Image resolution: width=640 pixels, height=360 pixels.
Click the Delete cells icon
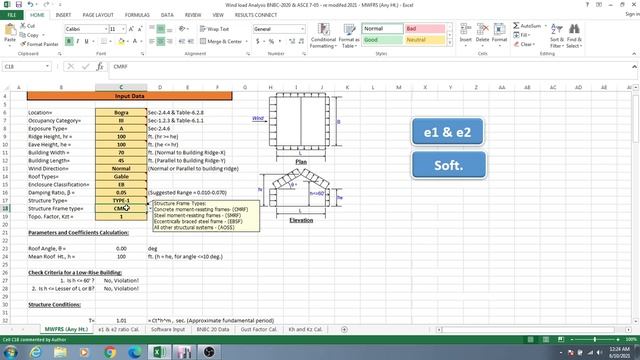482,30
